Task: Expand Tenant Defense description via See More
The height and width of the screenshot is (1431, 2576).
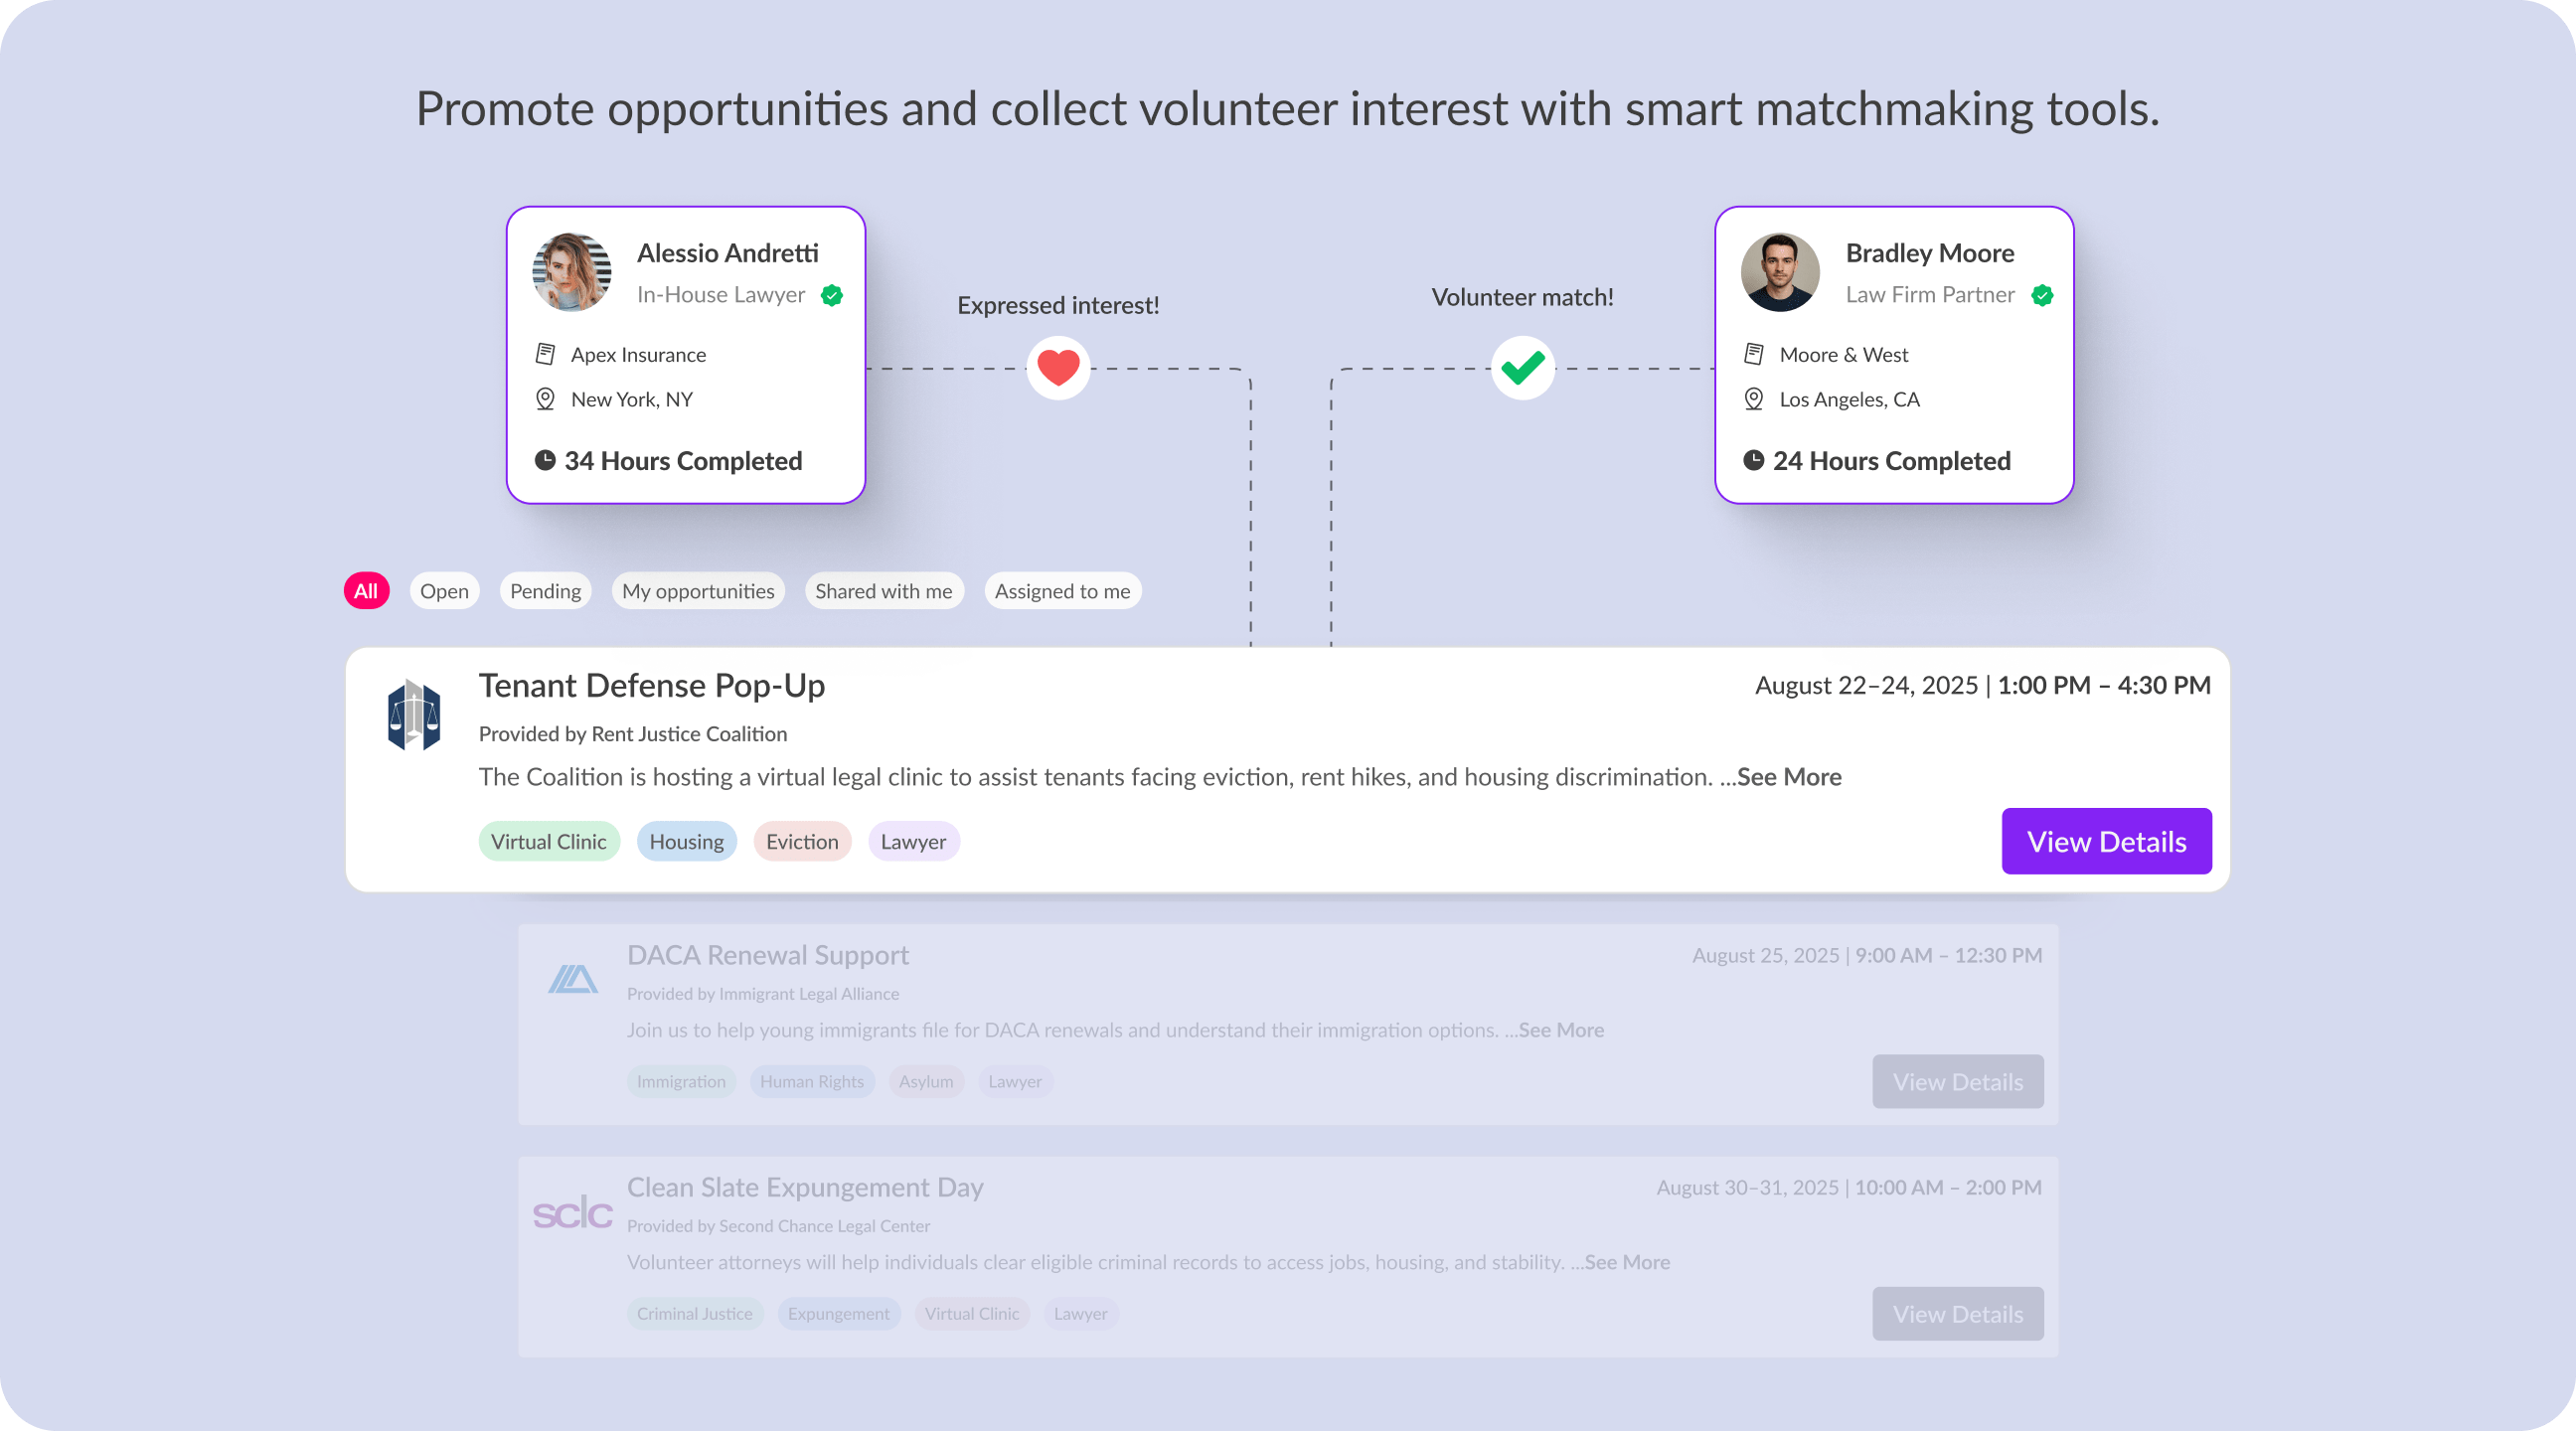Action: (1788, 777)
